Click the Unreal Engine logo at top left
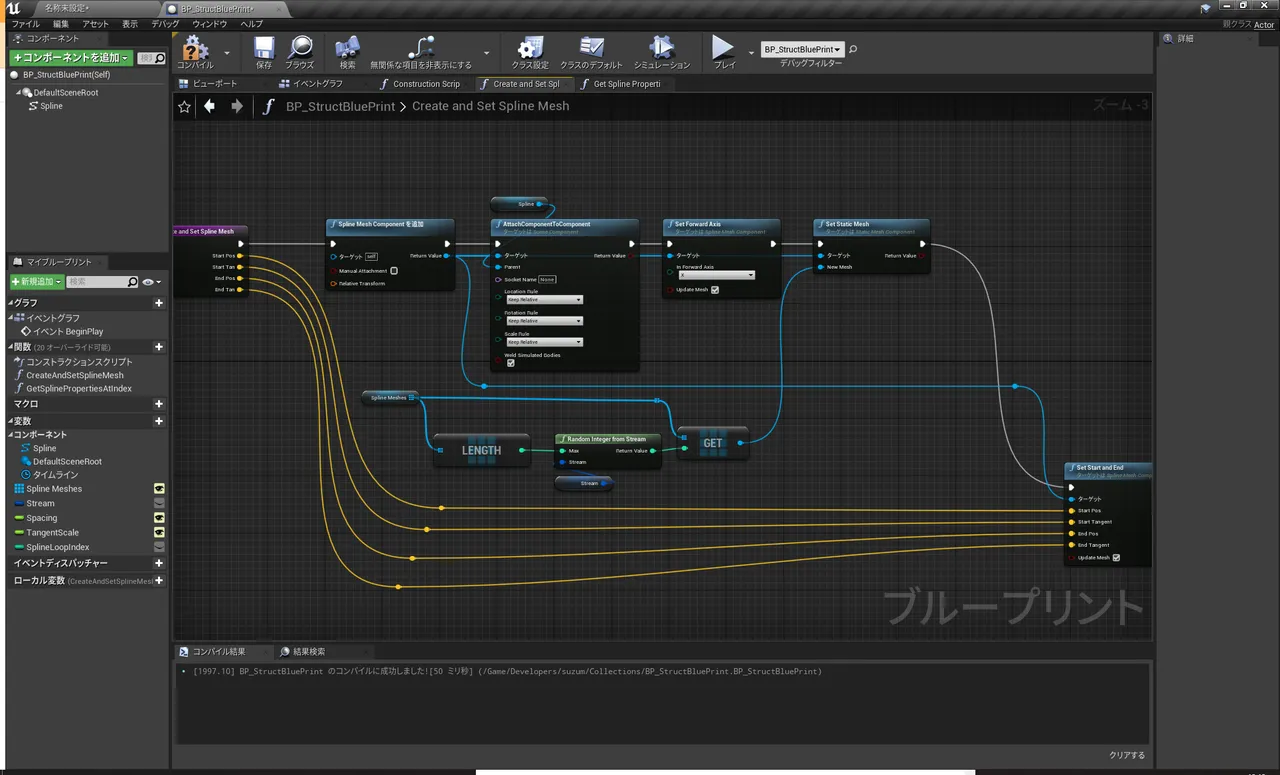Screen dimensions: 1280x775 point(13,8)
